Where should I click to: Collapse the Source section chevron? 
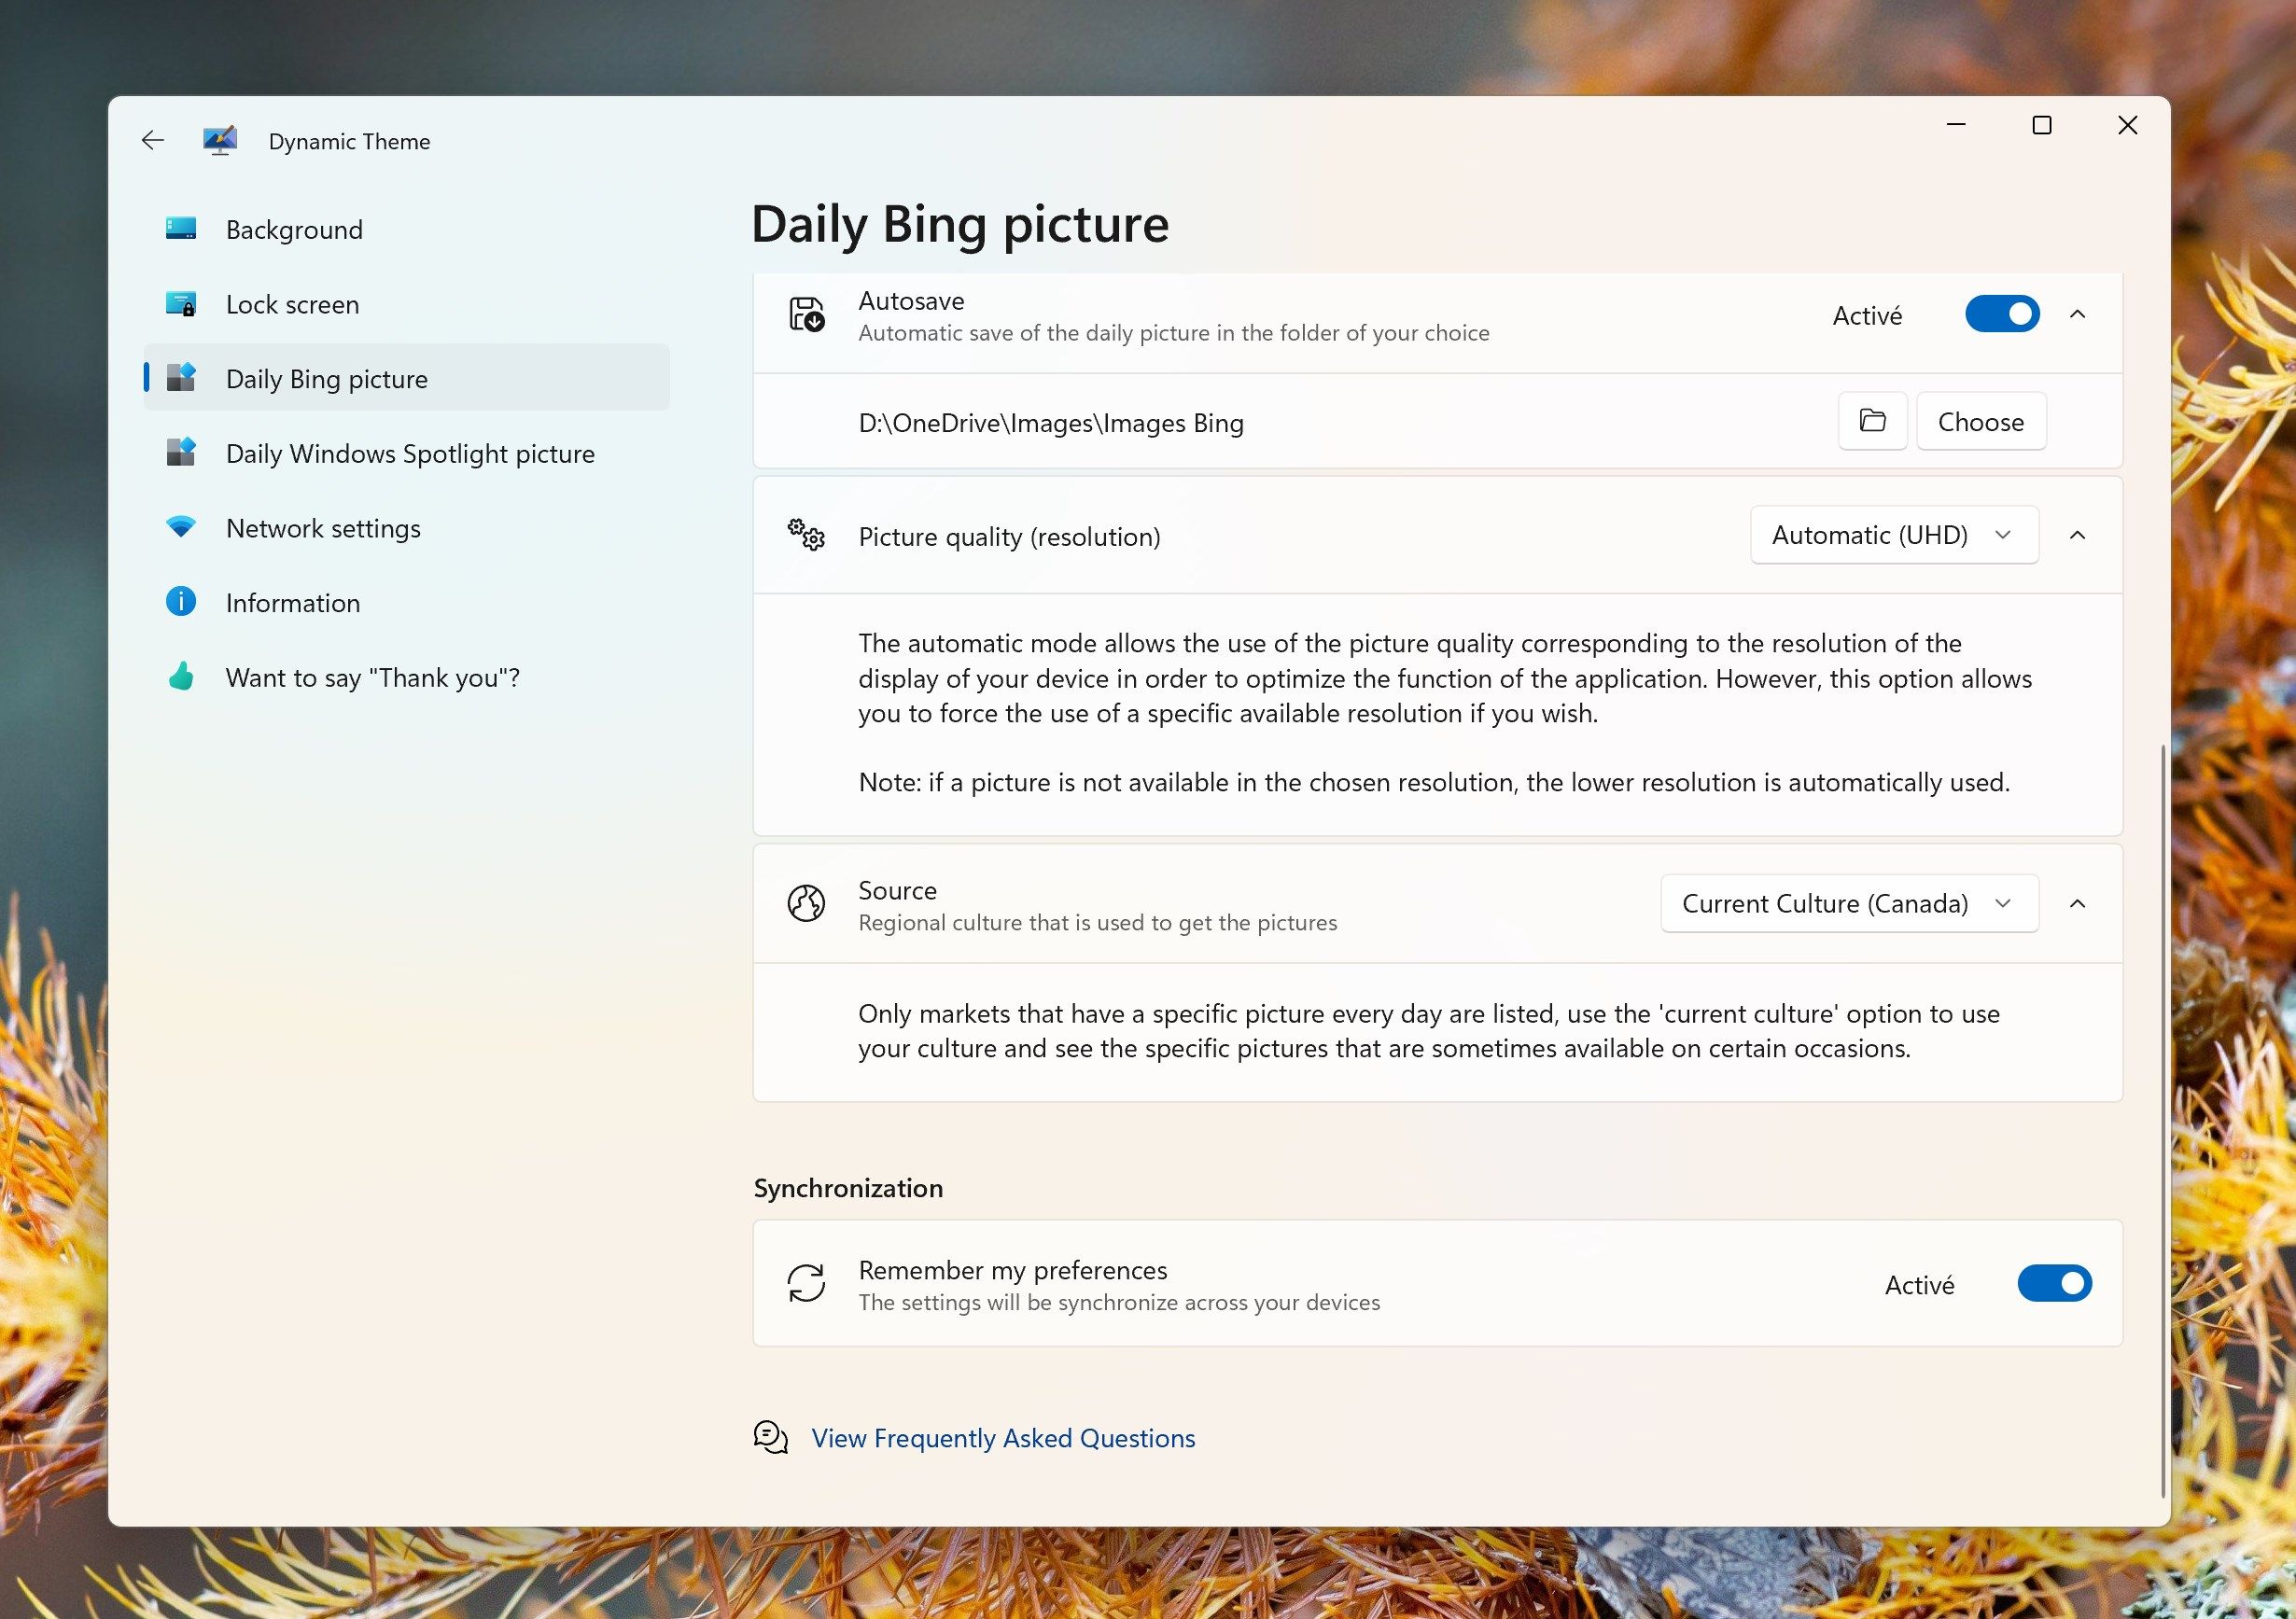tap(2078, 904)
